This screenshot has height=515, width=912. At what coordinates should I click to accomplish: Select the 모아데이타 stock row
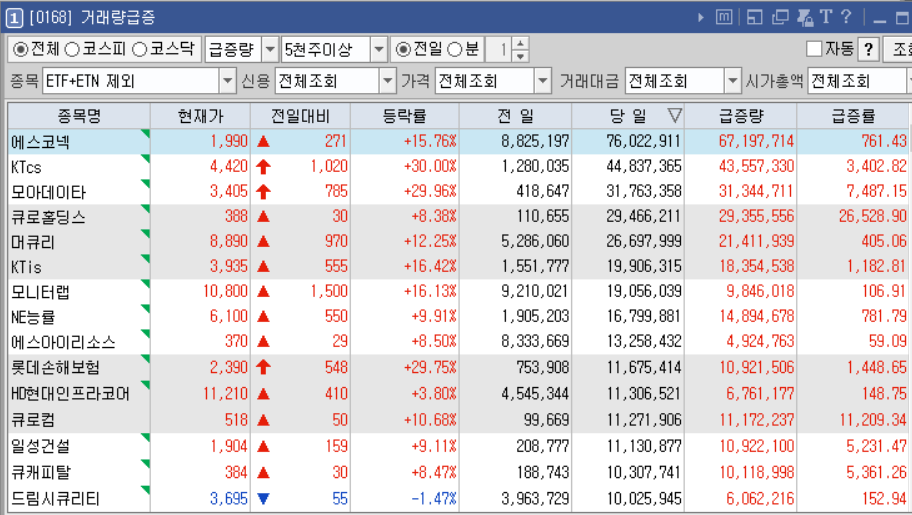458,191
